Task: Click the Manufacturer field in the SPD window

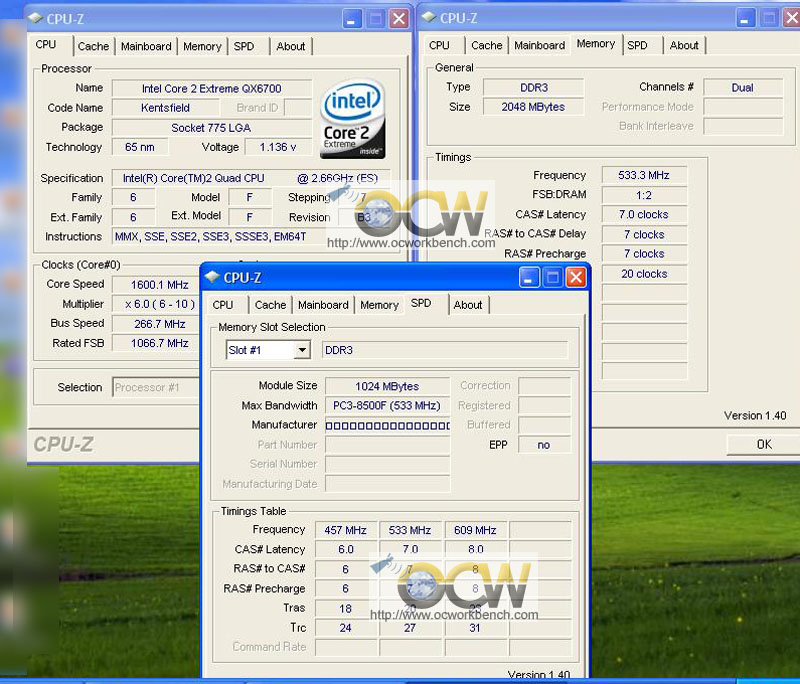Action: [388, 425]
